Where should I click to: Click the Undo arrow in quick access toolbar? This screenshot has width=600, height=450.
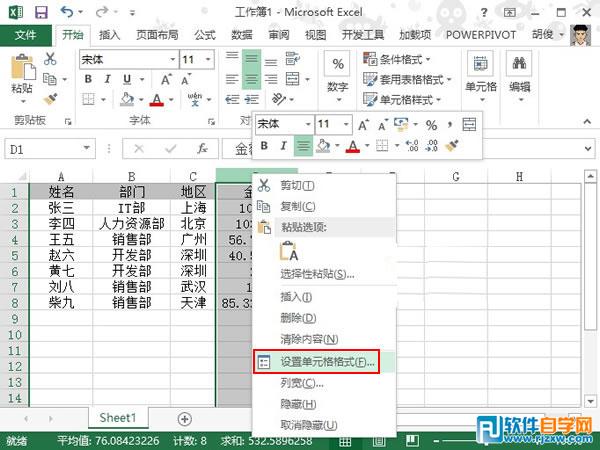[x=67, y=12]
